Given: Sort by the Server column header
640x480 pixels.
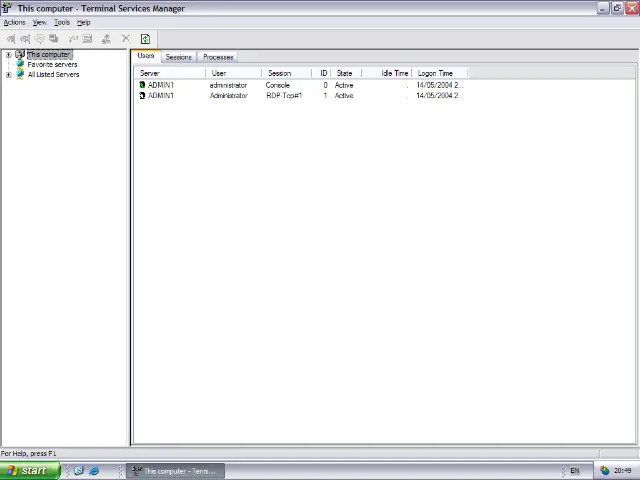Looking at the screenshot, I should tap(171, 73).
